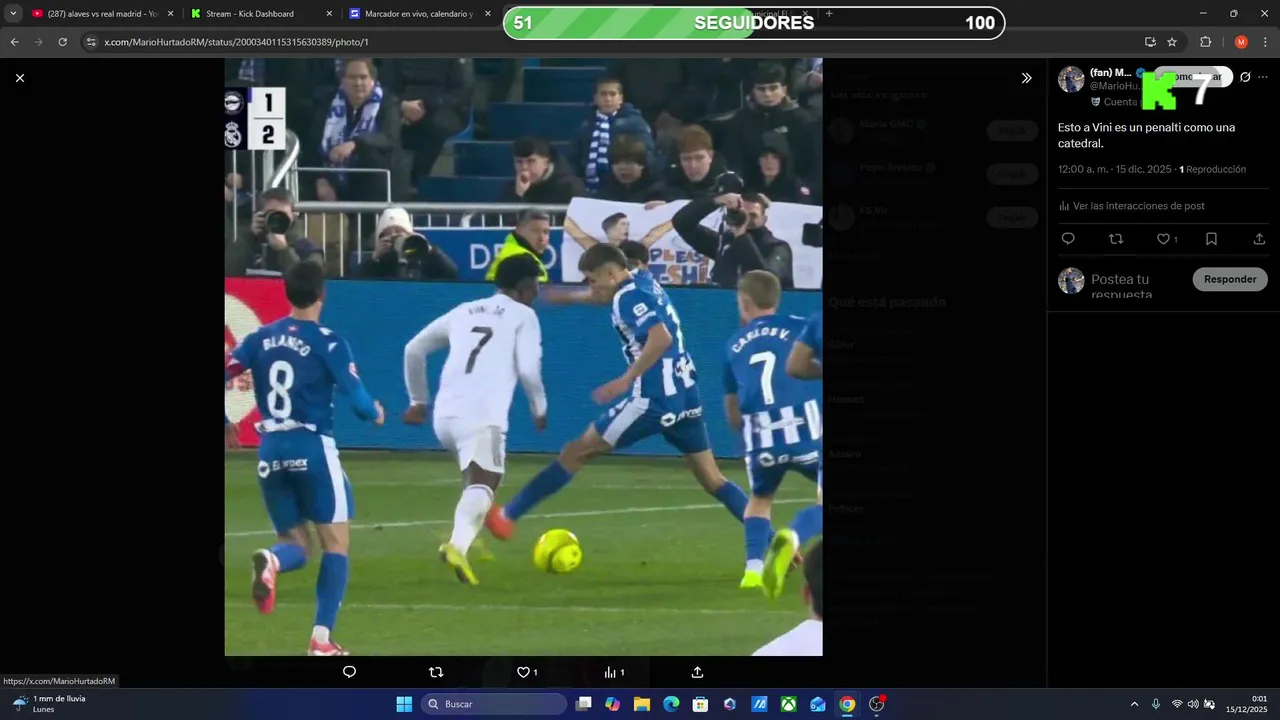
Task: Click the @MarioHu handle
Action: coord(1115,86)
